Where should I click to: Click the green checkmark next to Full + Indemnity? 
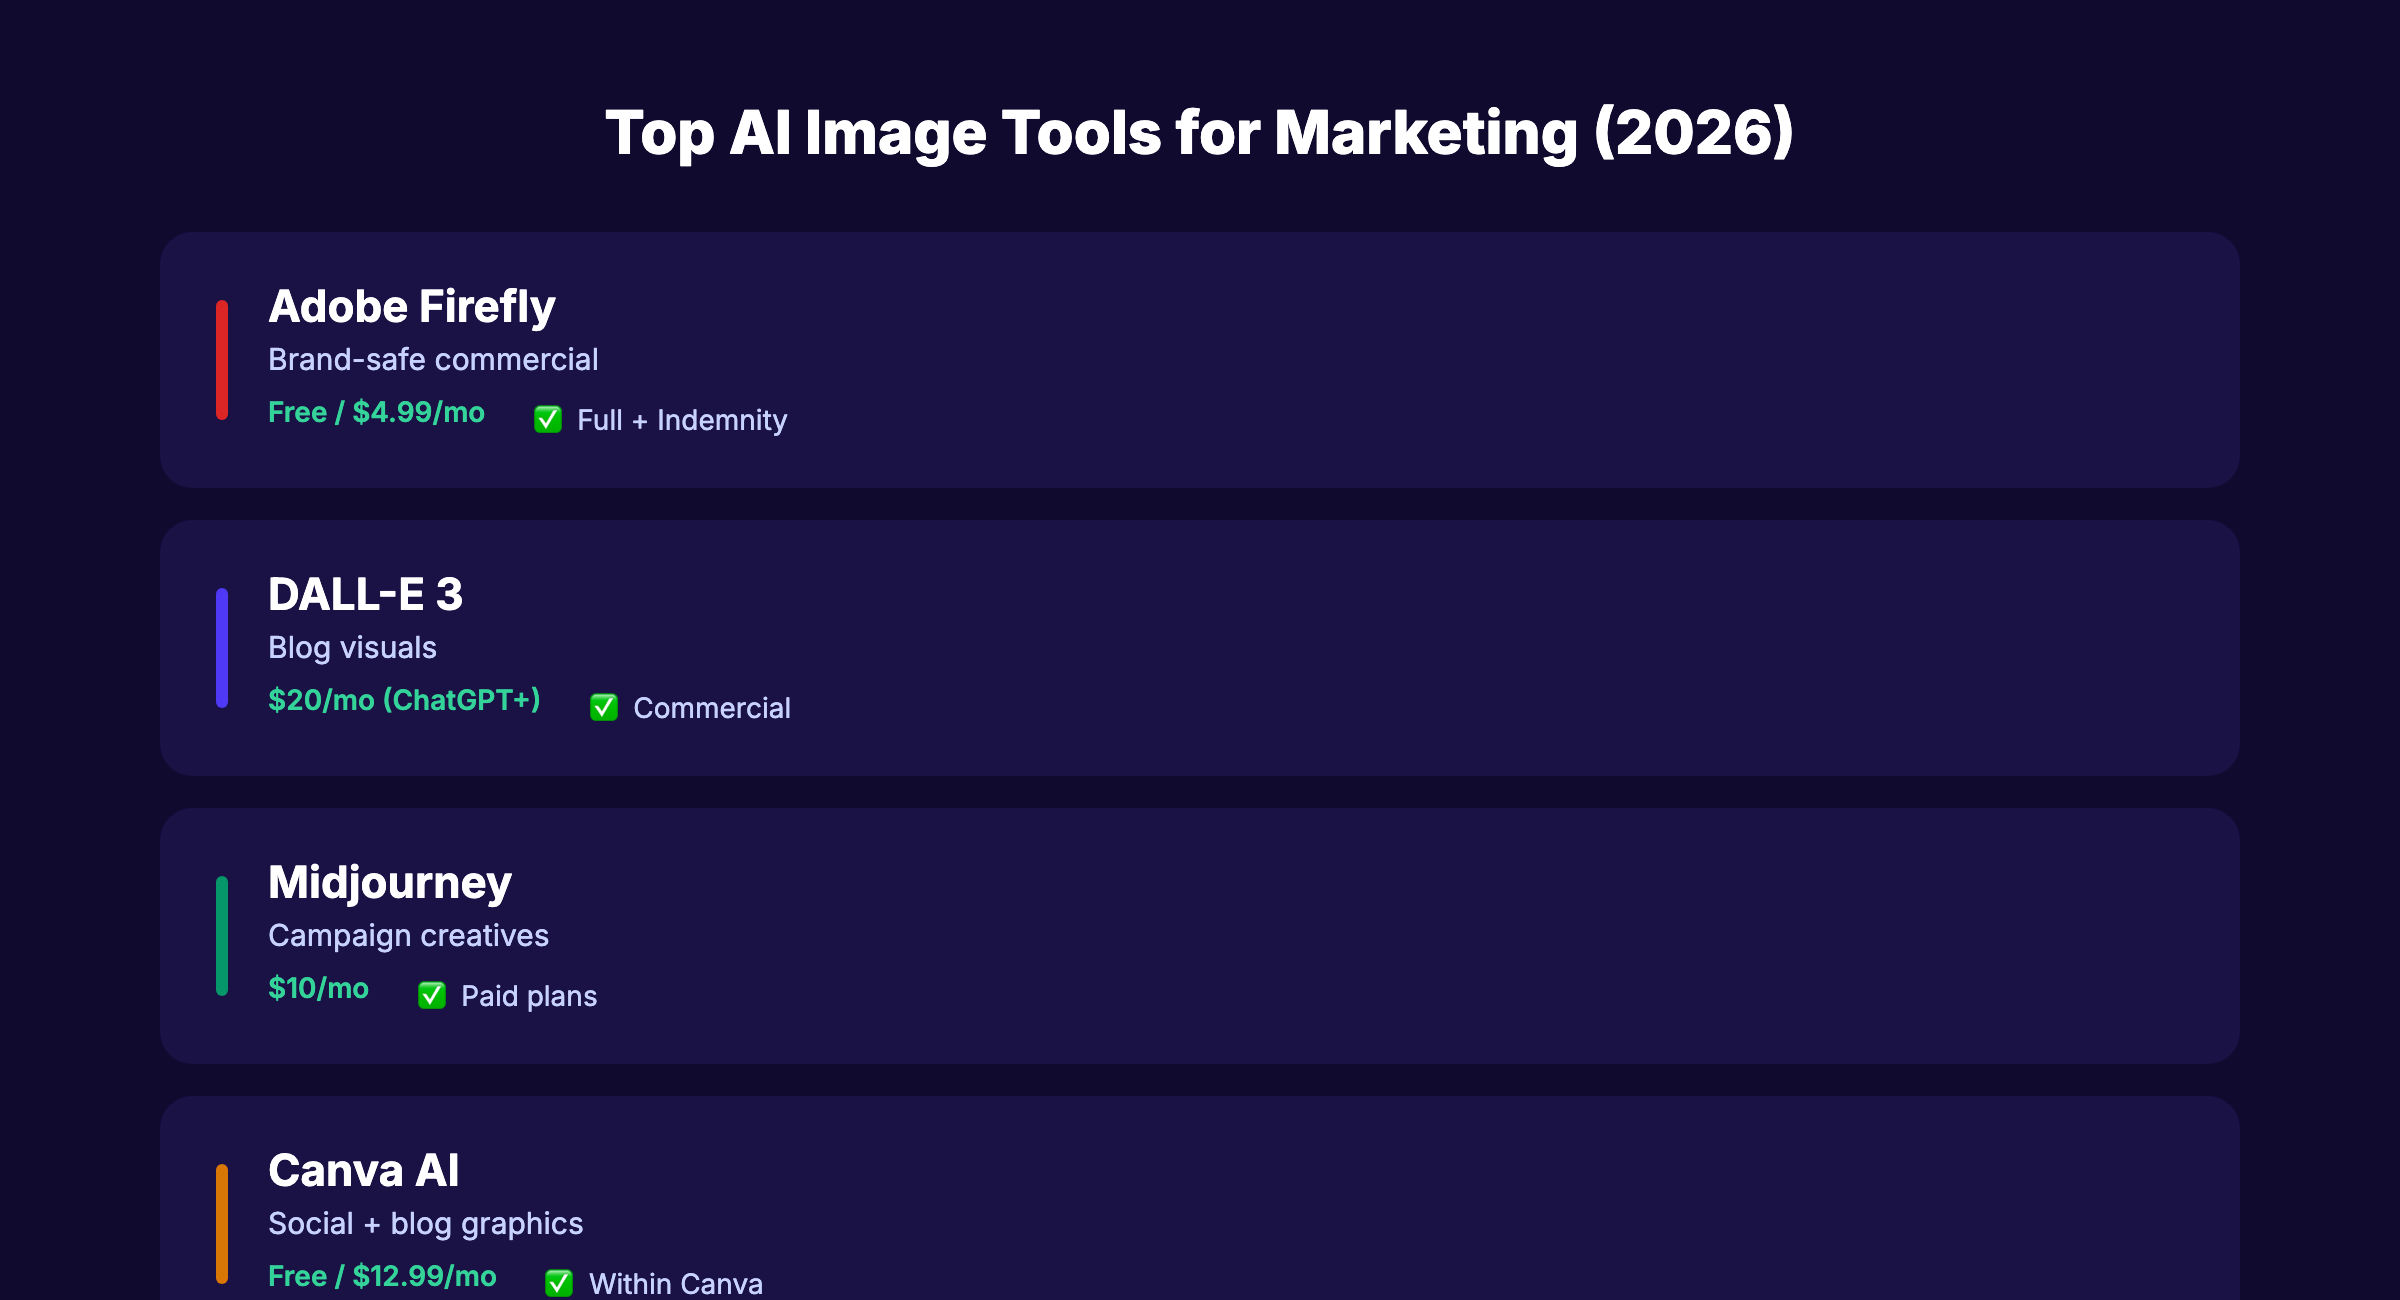tap(549, 420)
